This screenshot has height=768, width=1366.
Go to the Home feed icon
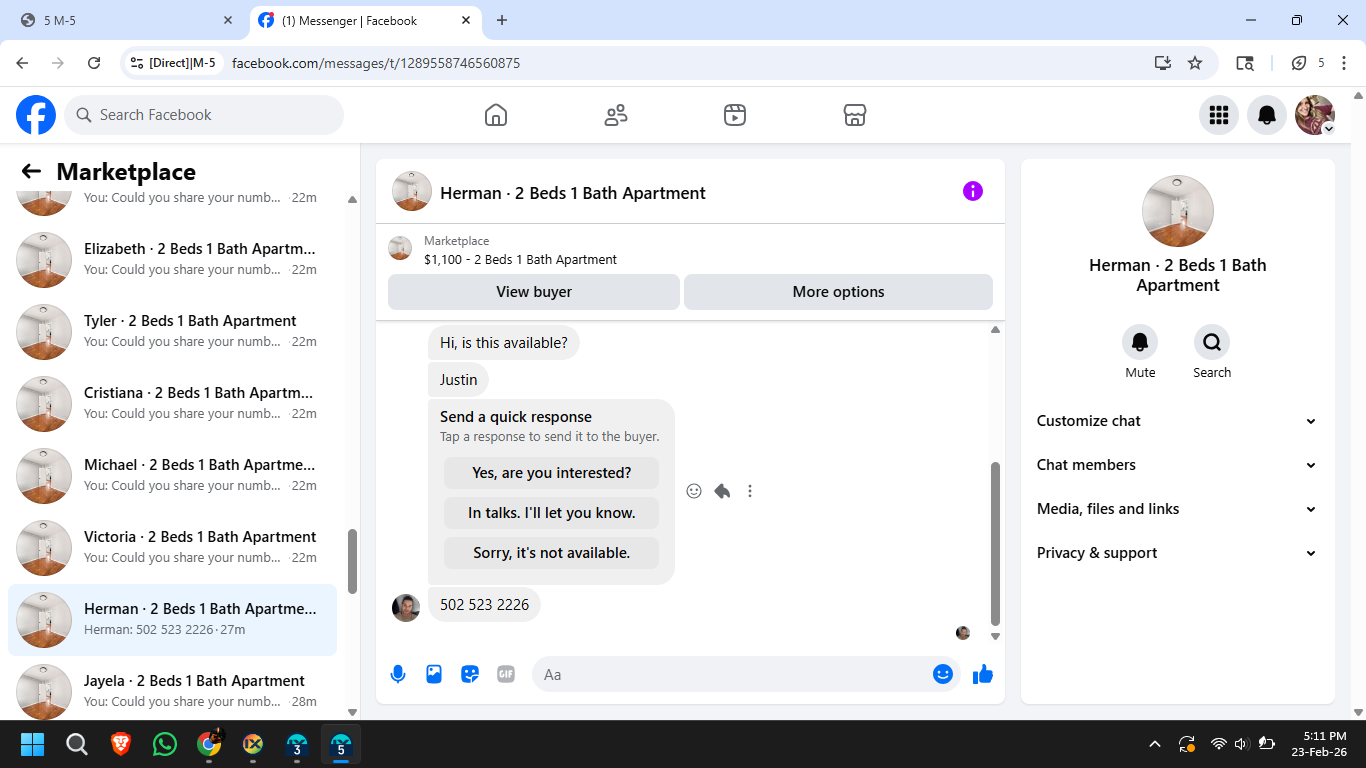pos(496,115)
